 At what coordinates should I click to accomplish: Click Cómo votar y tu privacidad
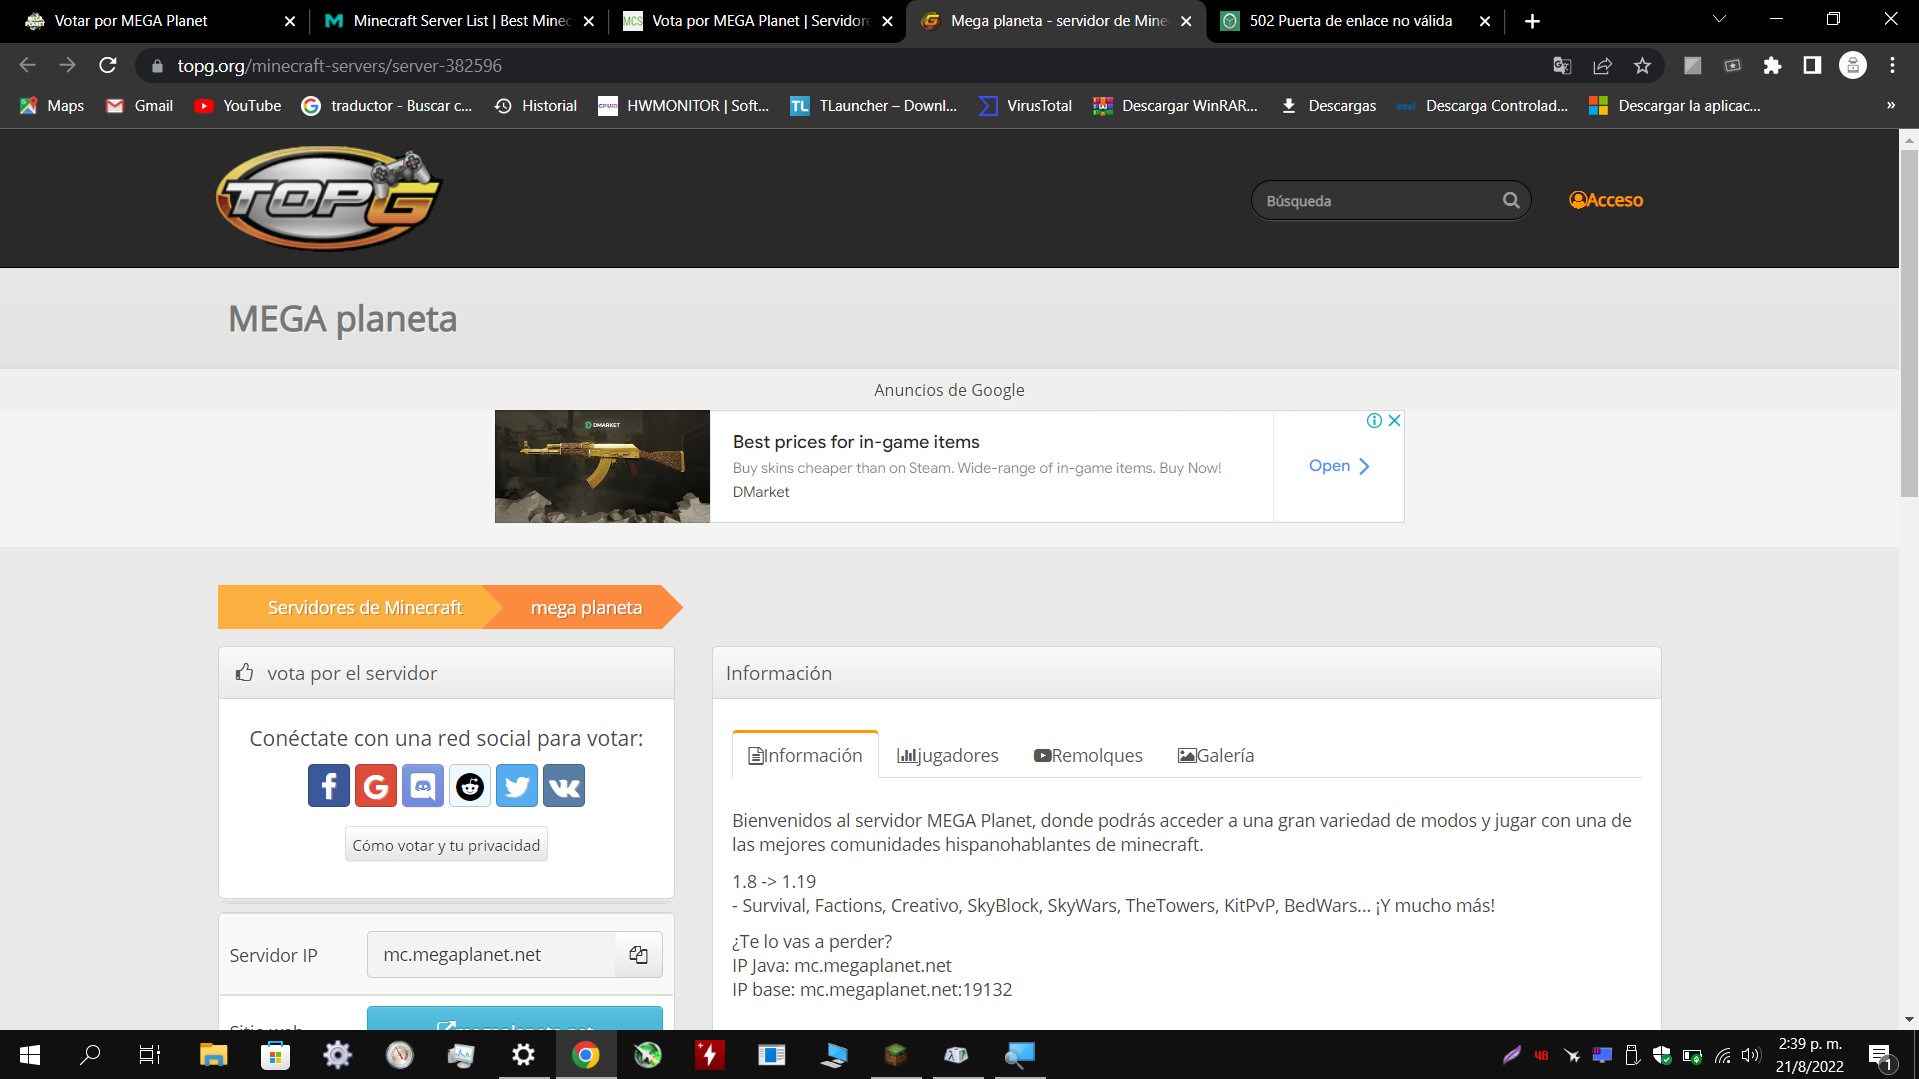point(446,844)
